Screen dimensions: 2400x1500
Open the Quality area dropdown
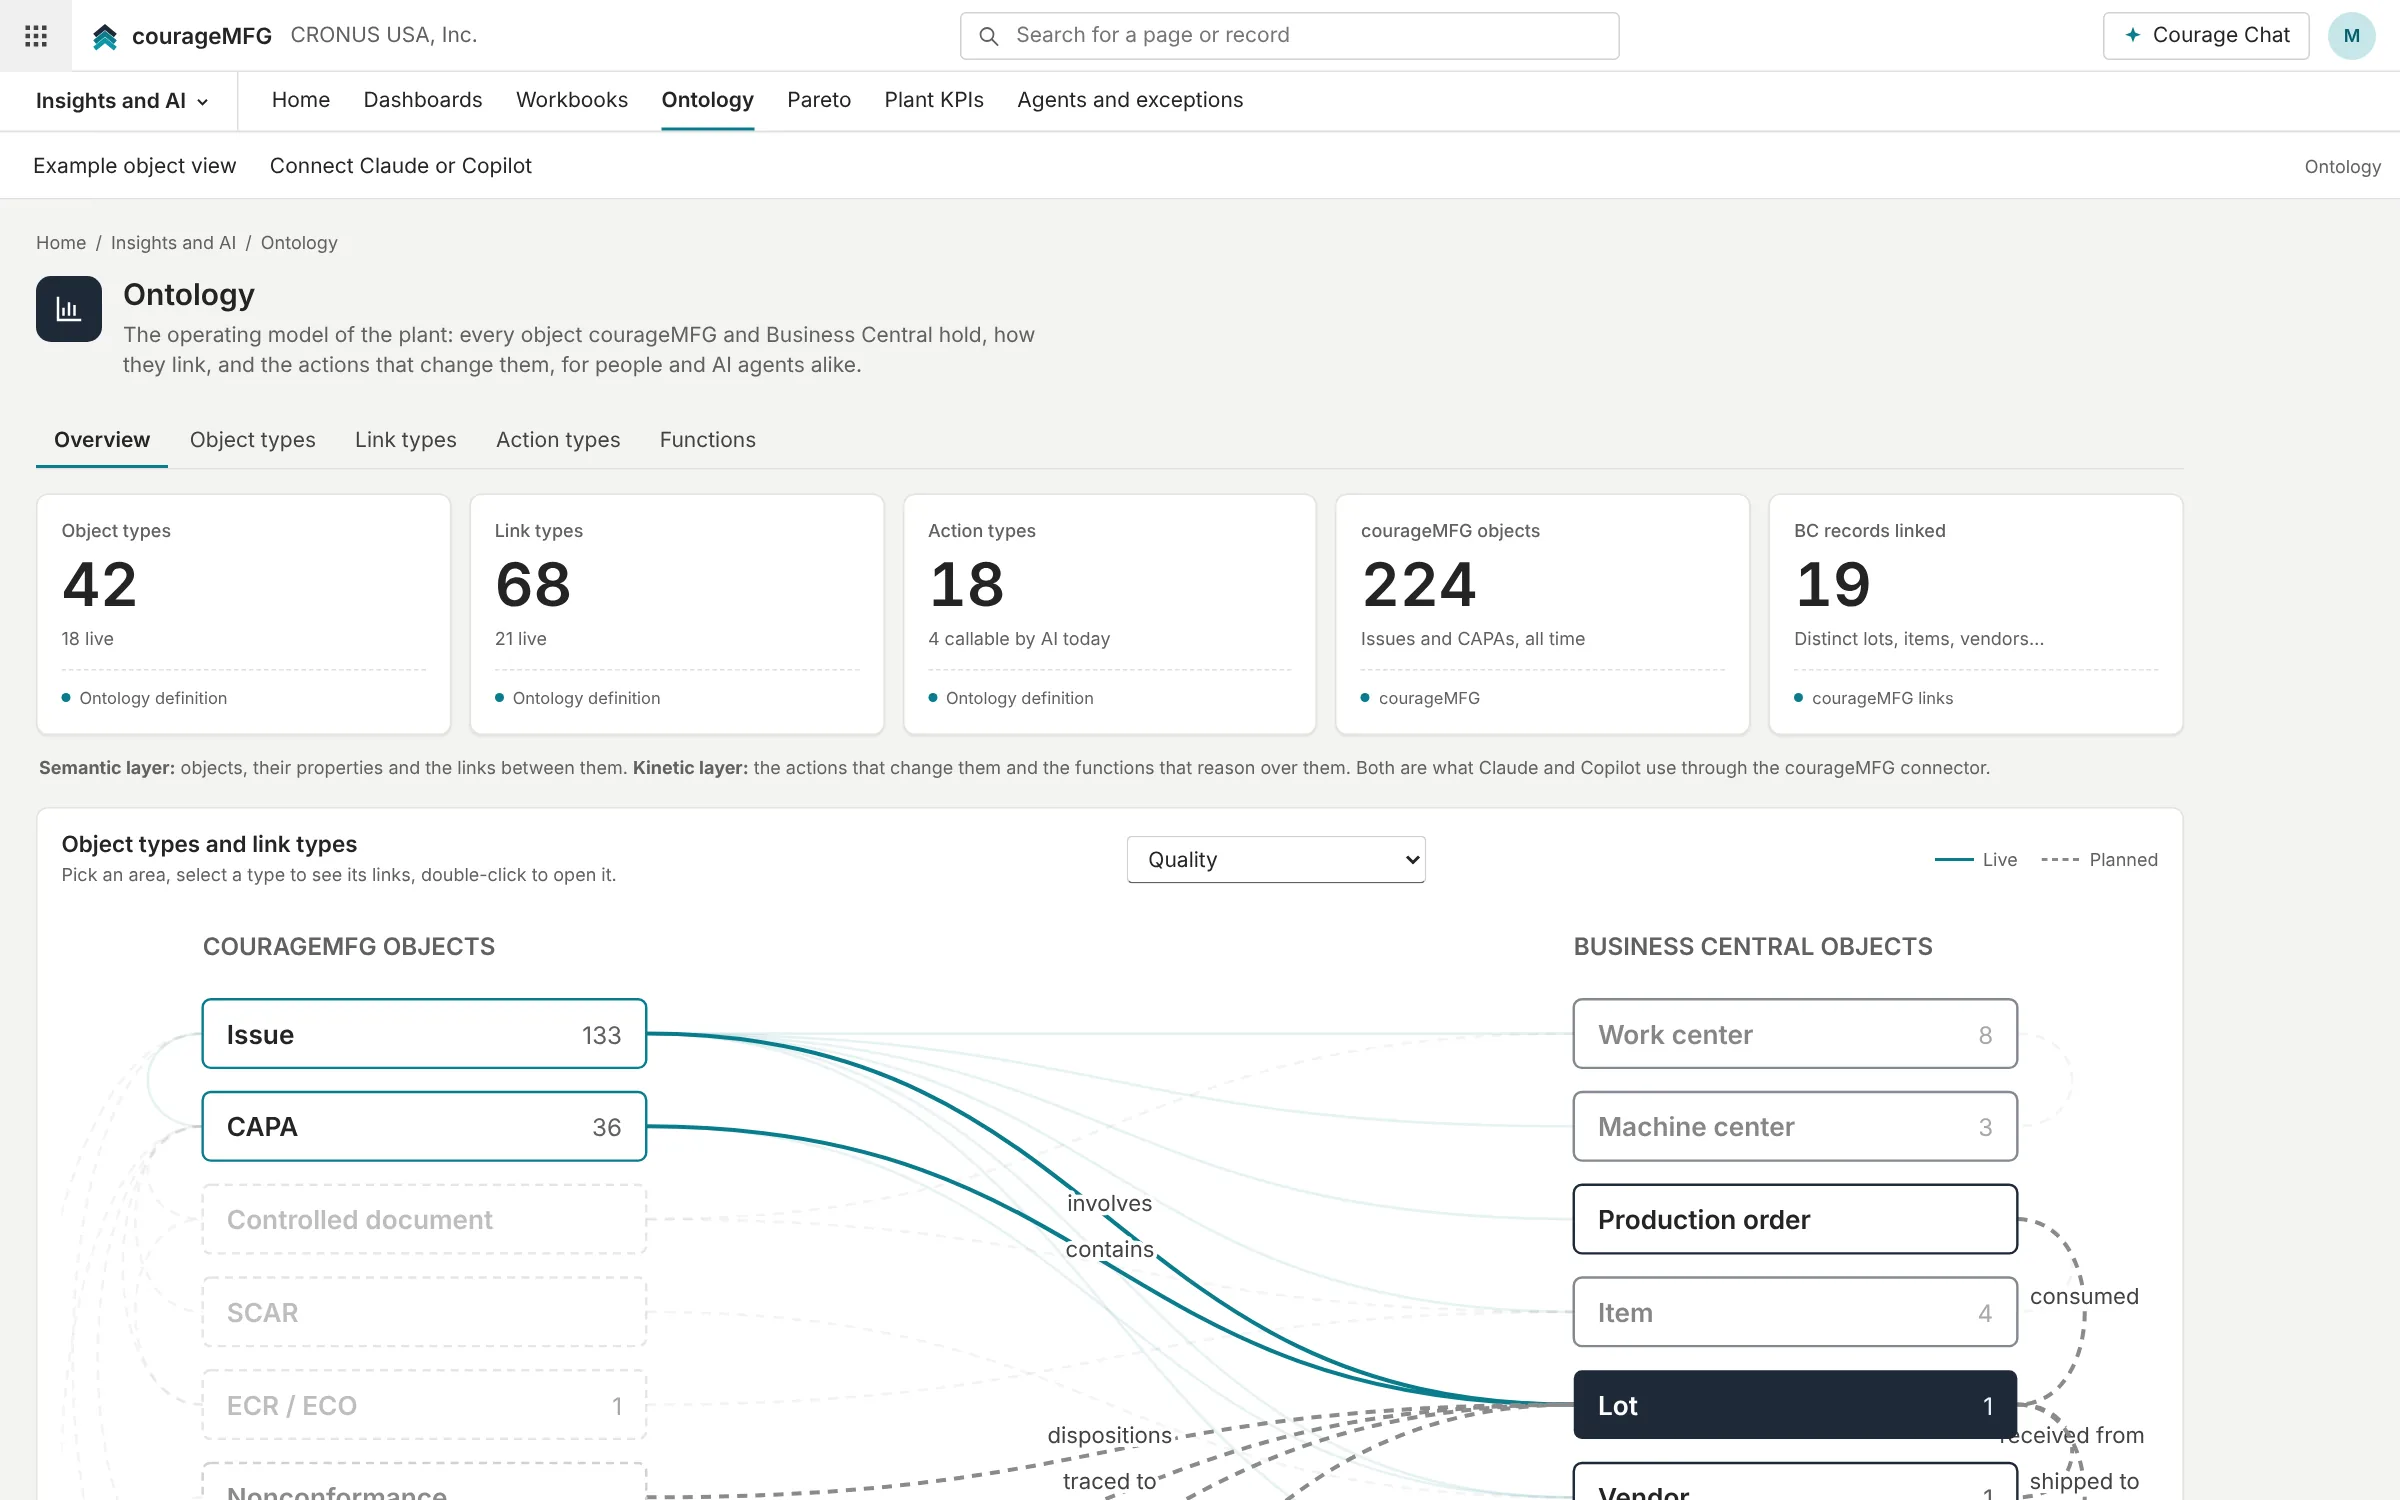1276,860
